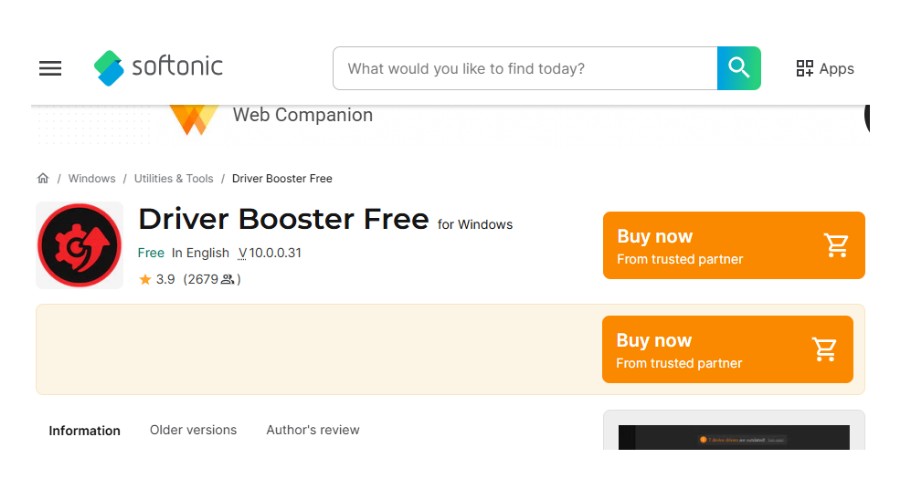This screenshot has height=502, width=910.
Task: Click the Softonic logo
Action: tap(159, 68)
